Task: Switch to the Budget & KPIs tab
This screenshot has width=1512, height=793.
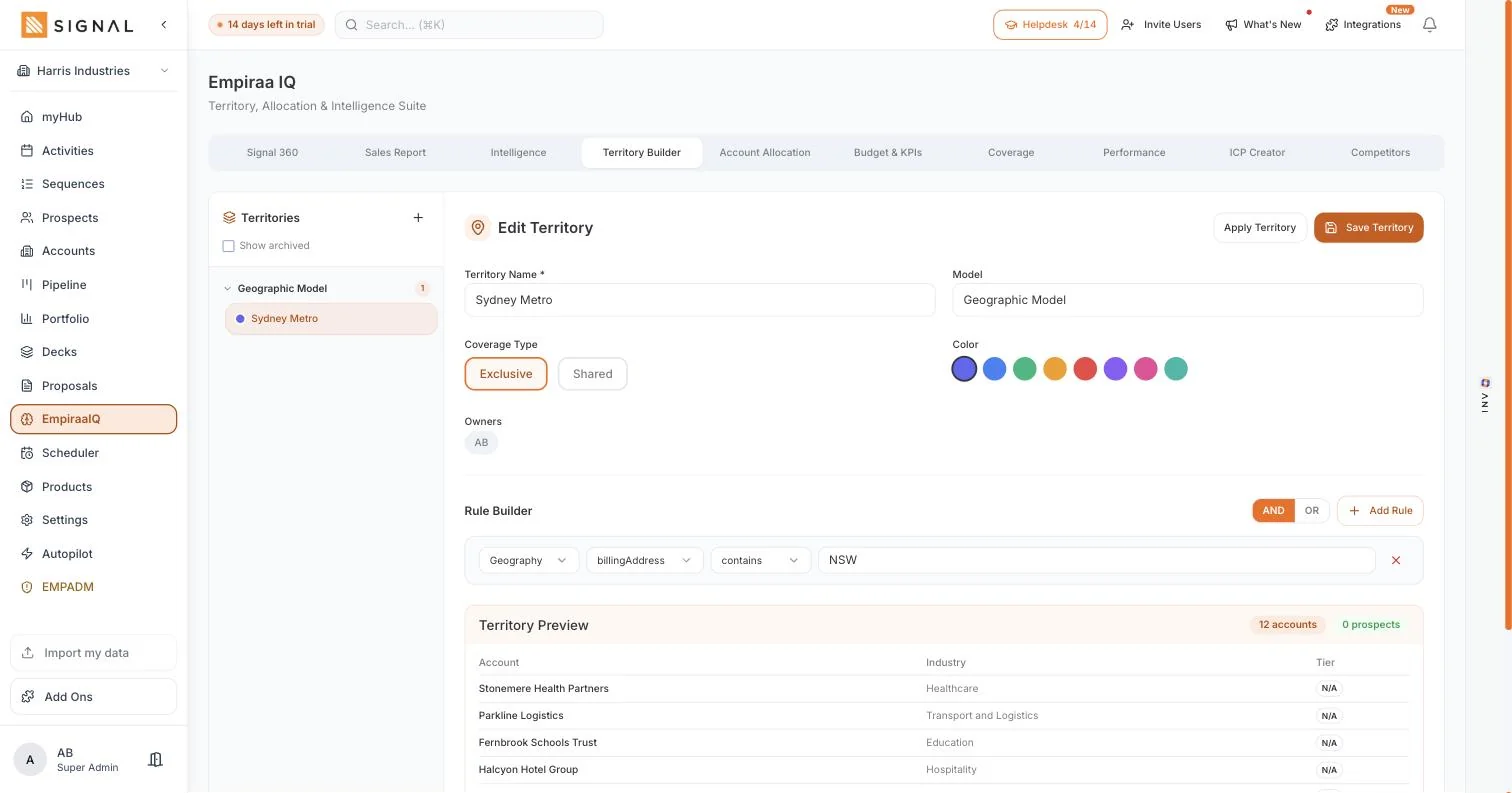Action: click(x=888, y=153)
